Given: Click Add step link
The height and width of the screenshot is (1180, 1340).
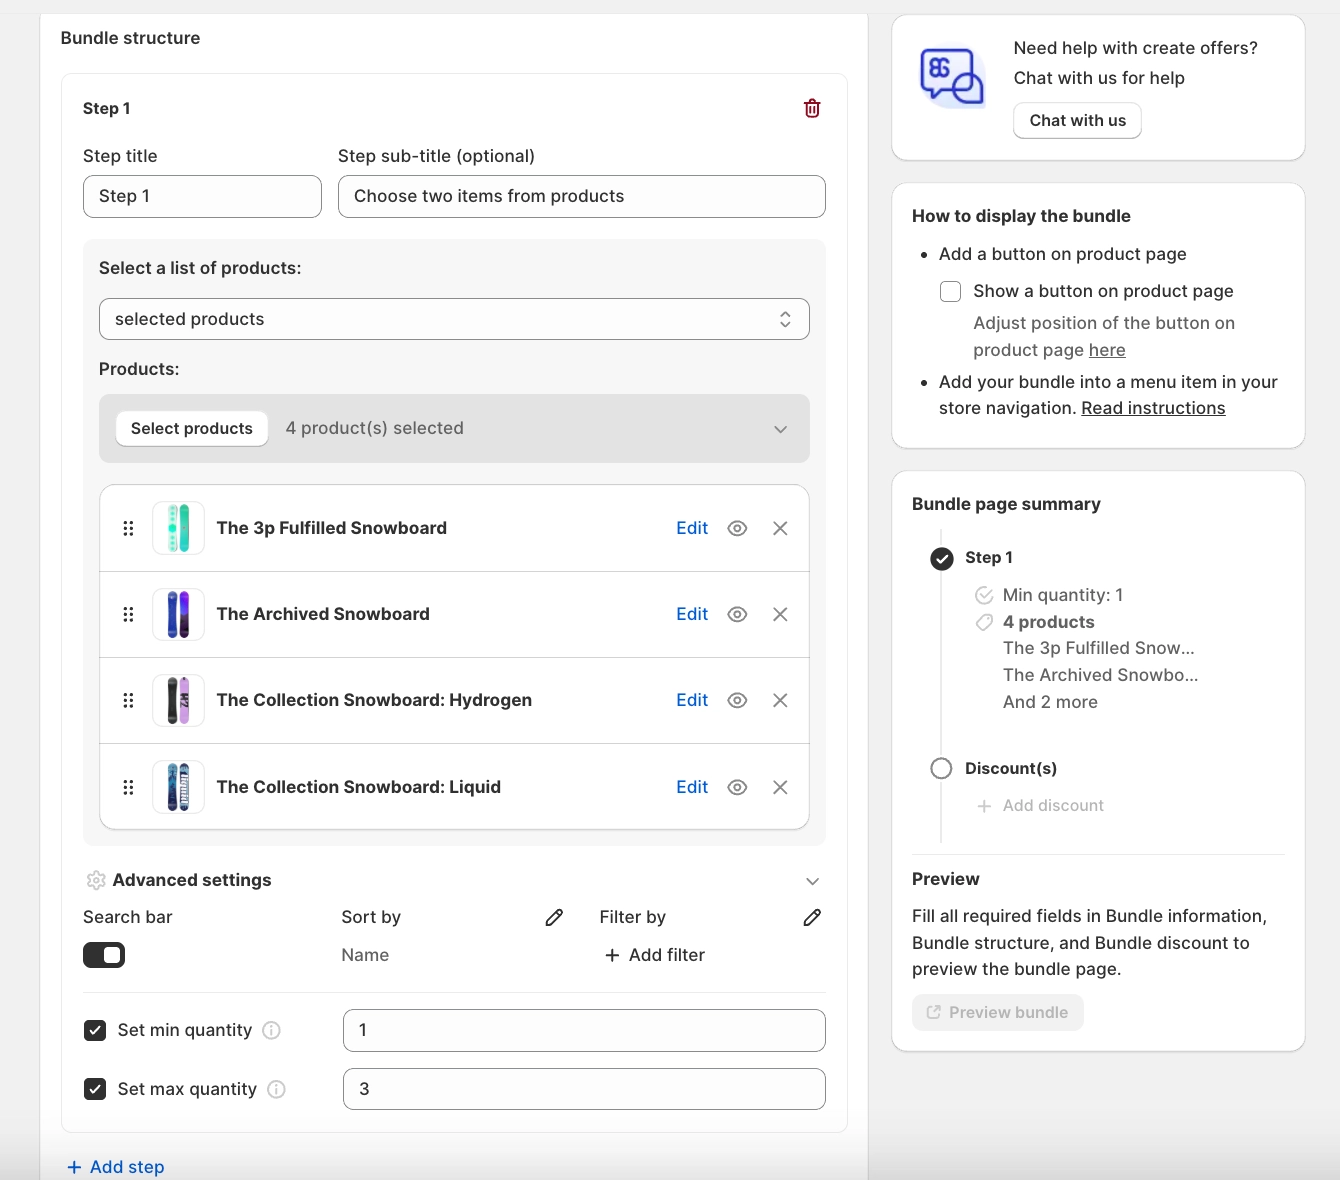Looking at the screenshot, I should pos(116,1167).
